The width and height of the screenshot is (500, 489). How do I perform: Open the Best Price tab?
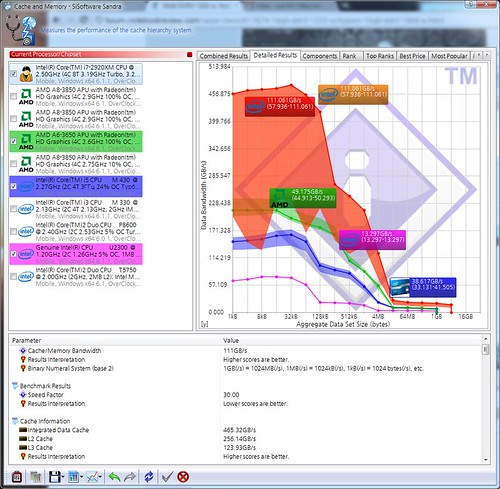(412, 56)
